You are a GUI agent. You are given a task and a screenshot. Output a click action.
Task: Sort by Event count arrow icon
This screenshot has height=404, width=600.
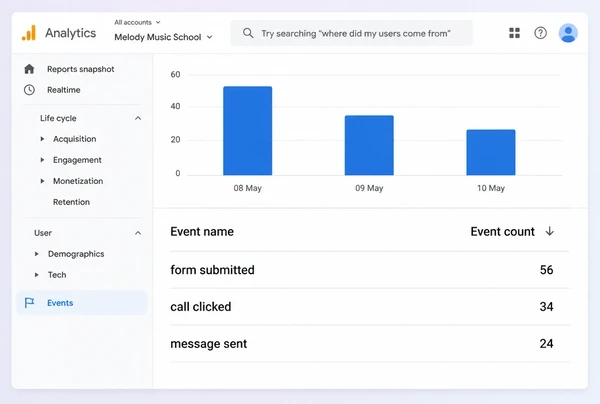tap(549, 231)
